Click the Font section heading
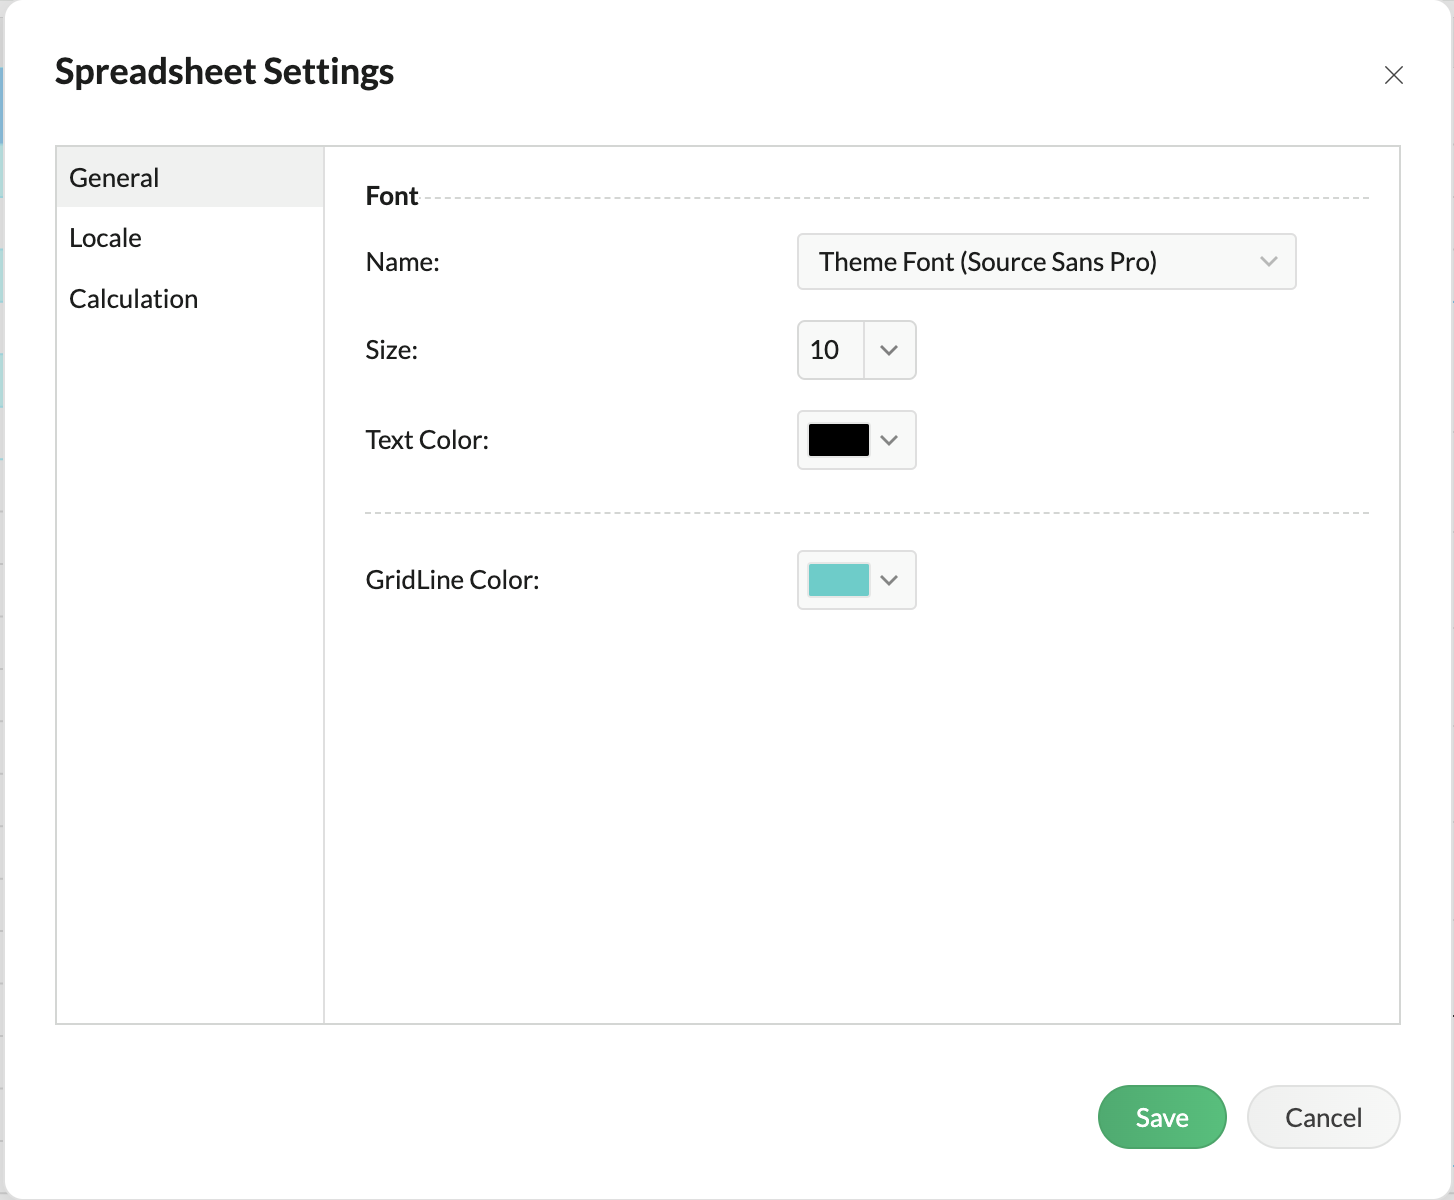The height and width of the screenshot is (1200, 1454). coord(392,196)
